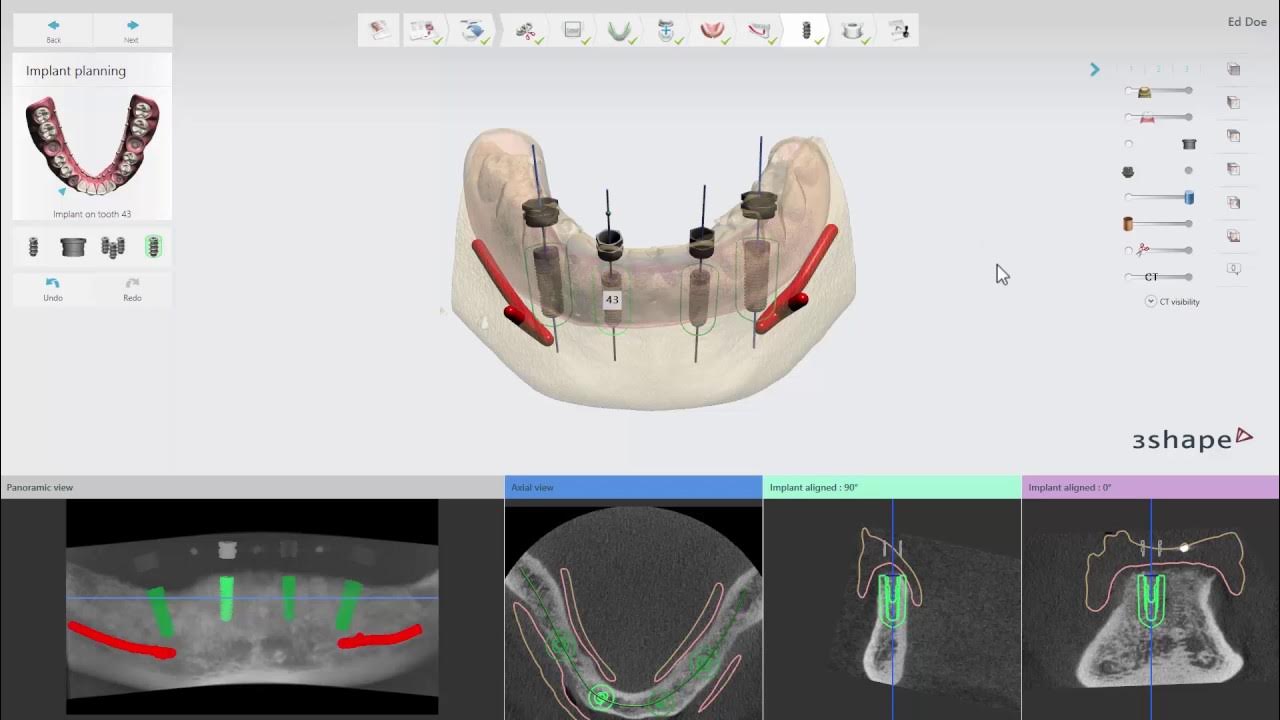Open view preset 2 in the right panel
The height and width of the screenshot is (720, 1280).
[x=1157, y=69]
